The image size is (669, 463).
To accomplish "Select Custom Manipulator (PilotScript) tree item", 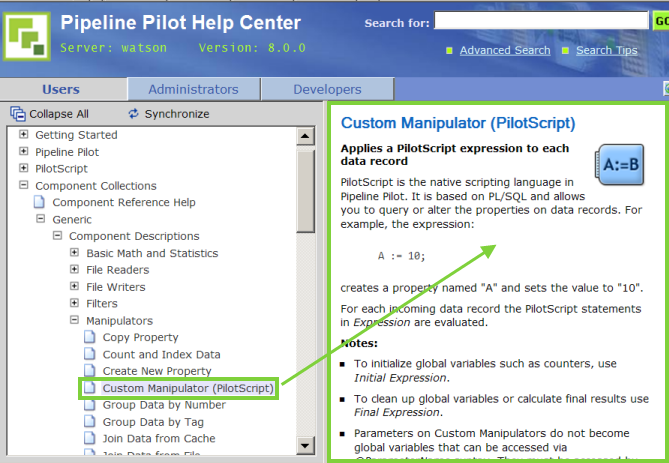I will [187, 388].
